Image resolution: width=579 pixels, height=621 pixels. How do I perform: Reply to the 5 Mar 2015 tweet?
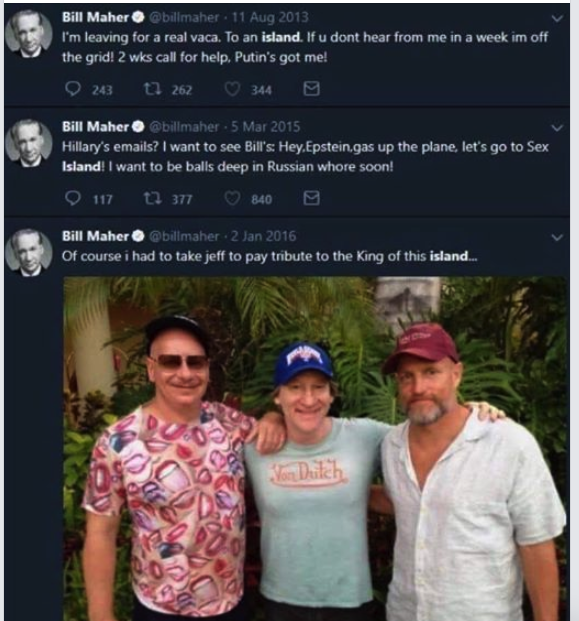click(73, 198)
